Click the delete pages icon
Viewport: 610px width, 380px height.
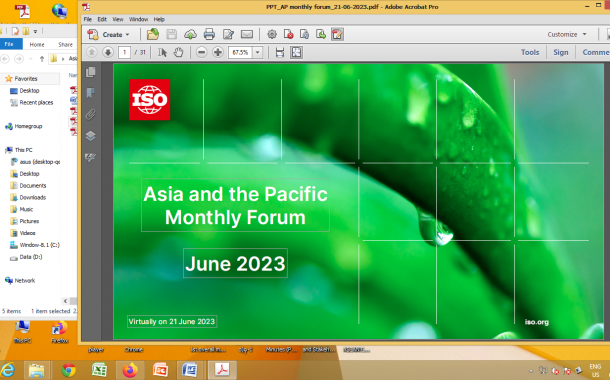[288, 34]
